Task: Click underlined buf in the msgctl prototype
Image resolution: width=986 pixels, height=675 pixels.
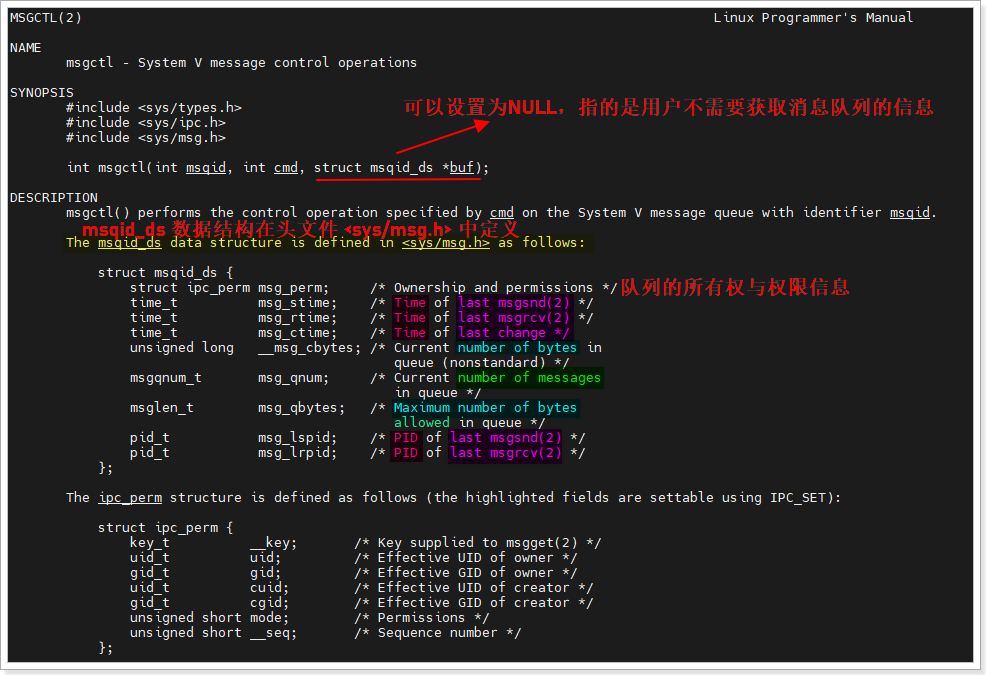Action: 461,168
